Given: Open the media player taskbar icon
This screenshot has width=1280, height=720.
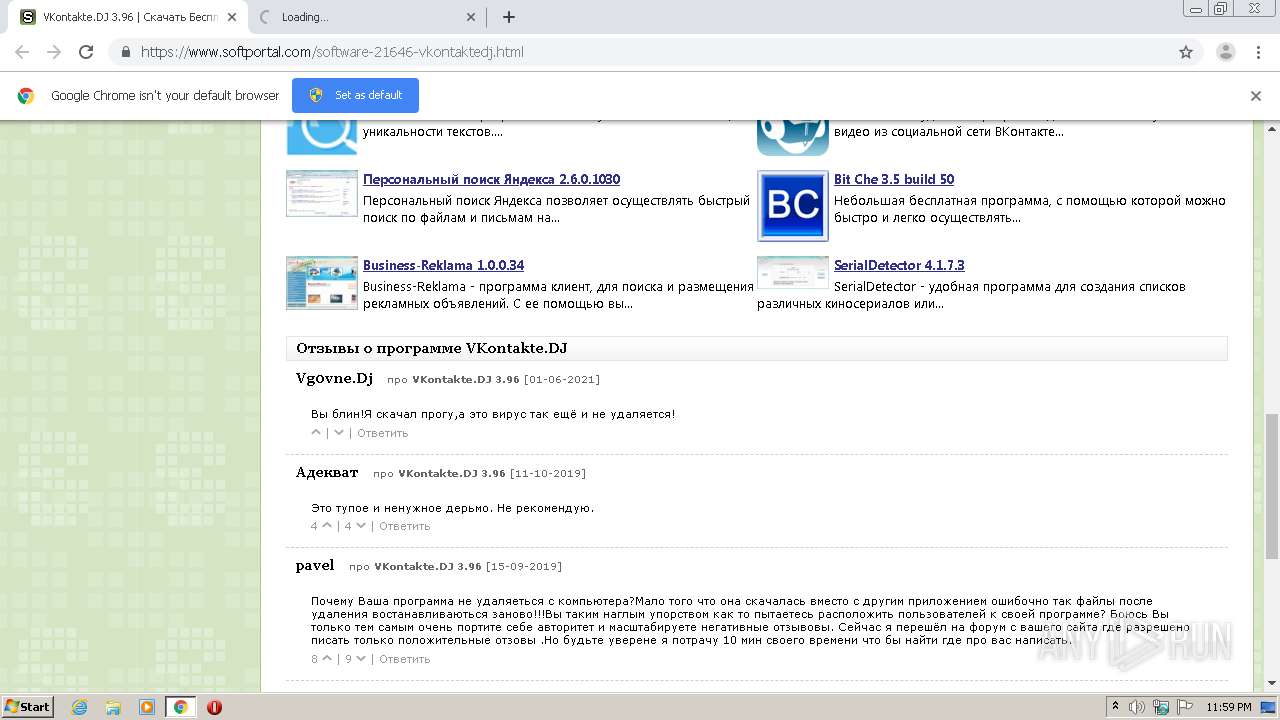Looking at the screenshot, I should 147,707.
